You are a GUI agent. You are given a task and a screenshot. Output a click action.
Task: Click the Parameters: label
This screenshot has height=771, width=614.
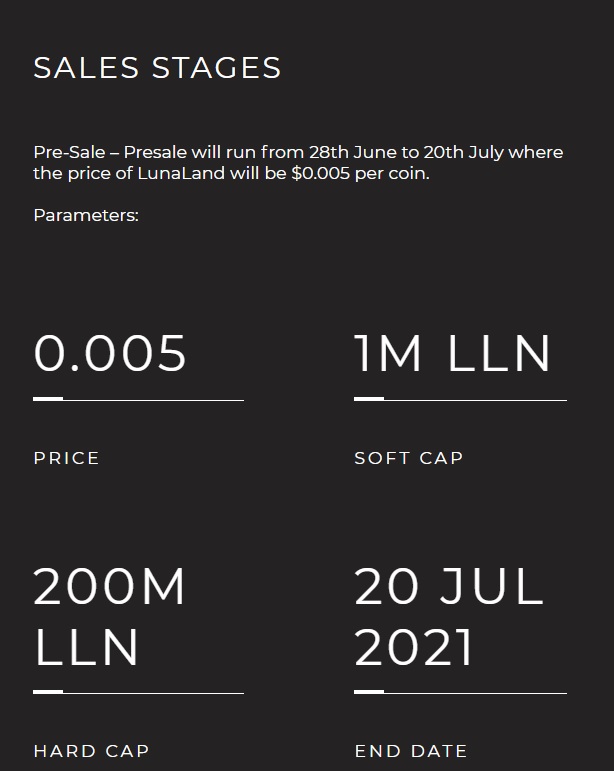86,215
